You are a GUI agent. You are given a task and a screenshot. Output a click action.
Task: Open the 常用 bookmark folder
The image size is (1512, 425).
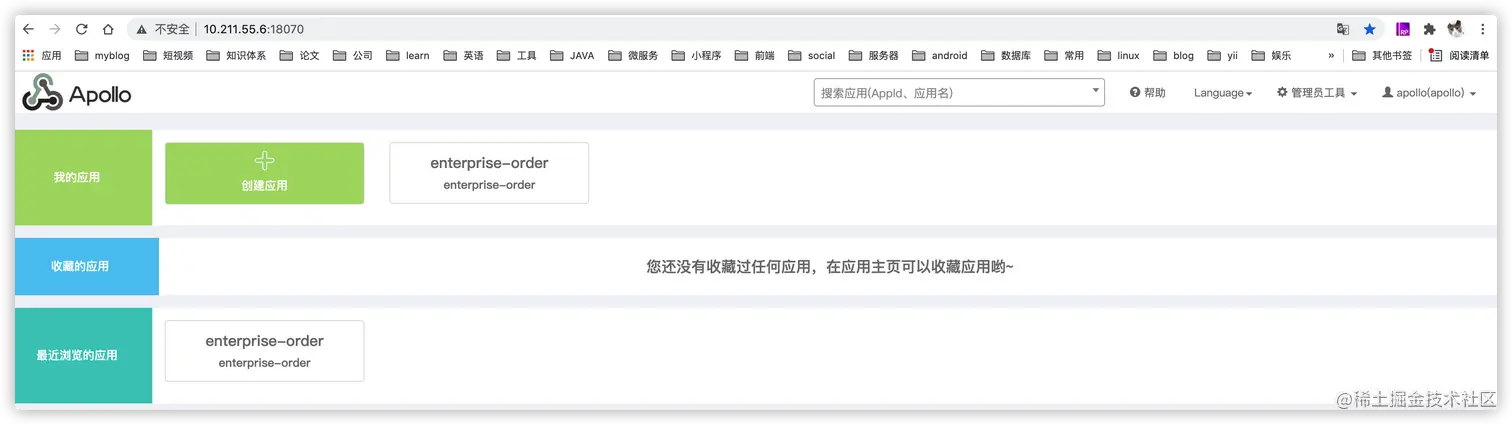1065,56
